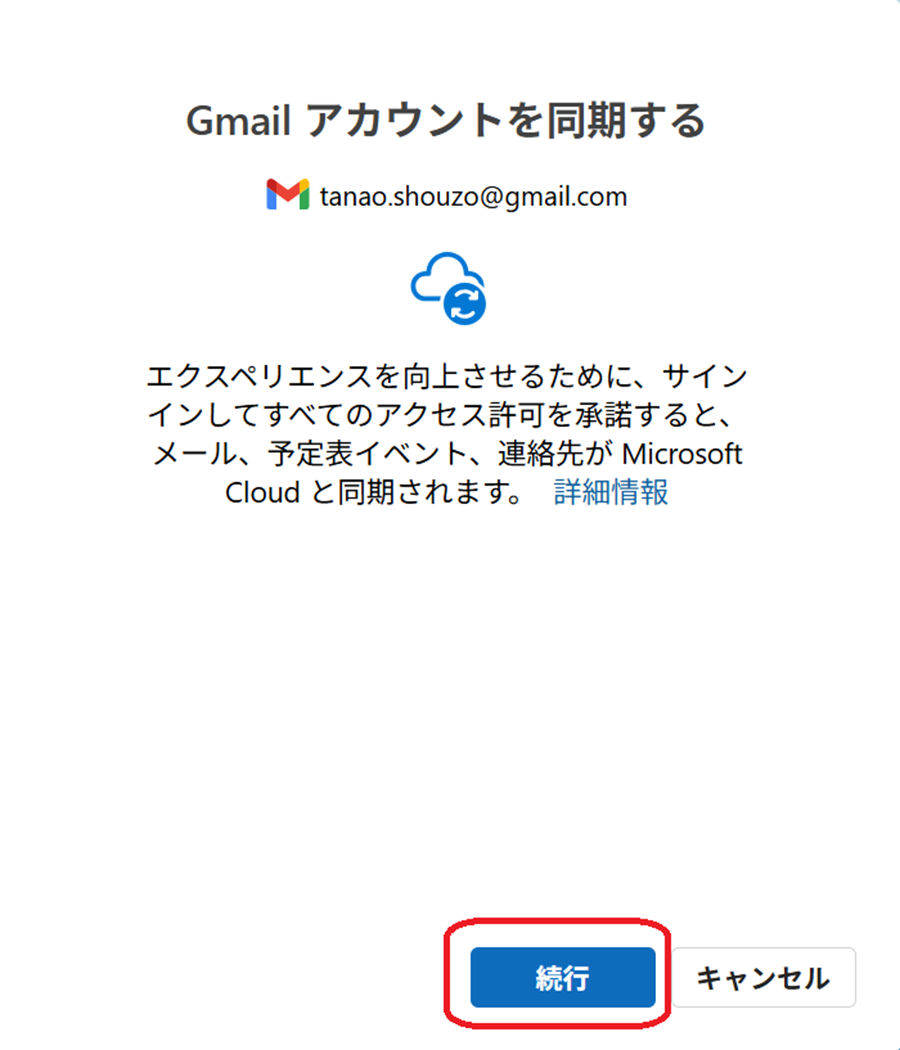Click the メール、予定表イベント phrase
Screen dimensions: 900x1050
[x=309, y=453]
